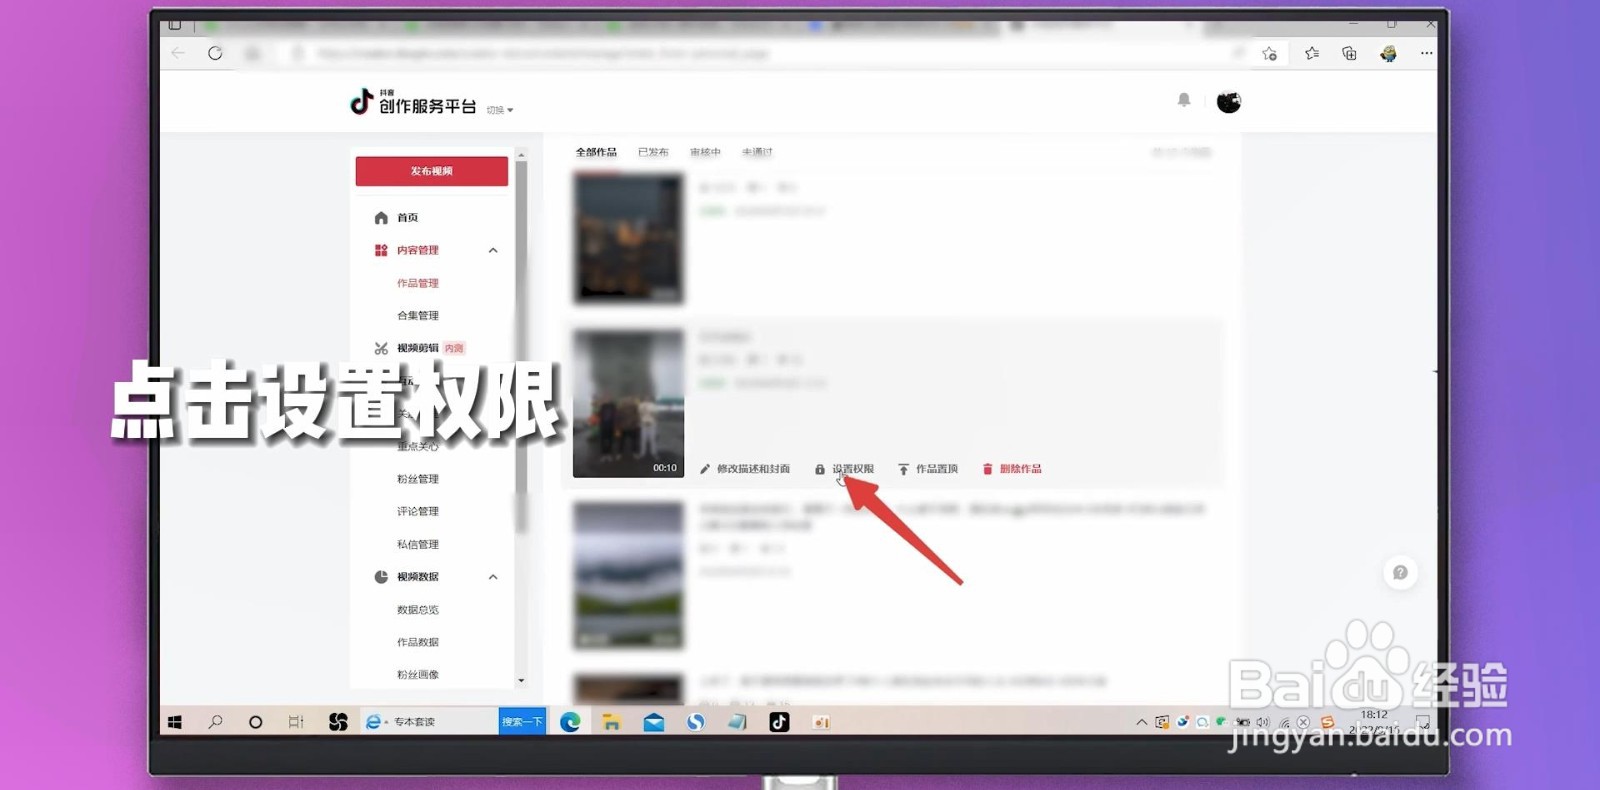
Task: Open the Windows Start menu
Action: (175, 722)
